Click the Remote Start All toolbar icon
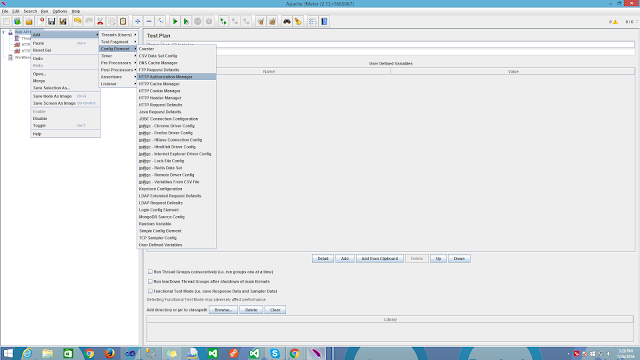 coord(223,21)
